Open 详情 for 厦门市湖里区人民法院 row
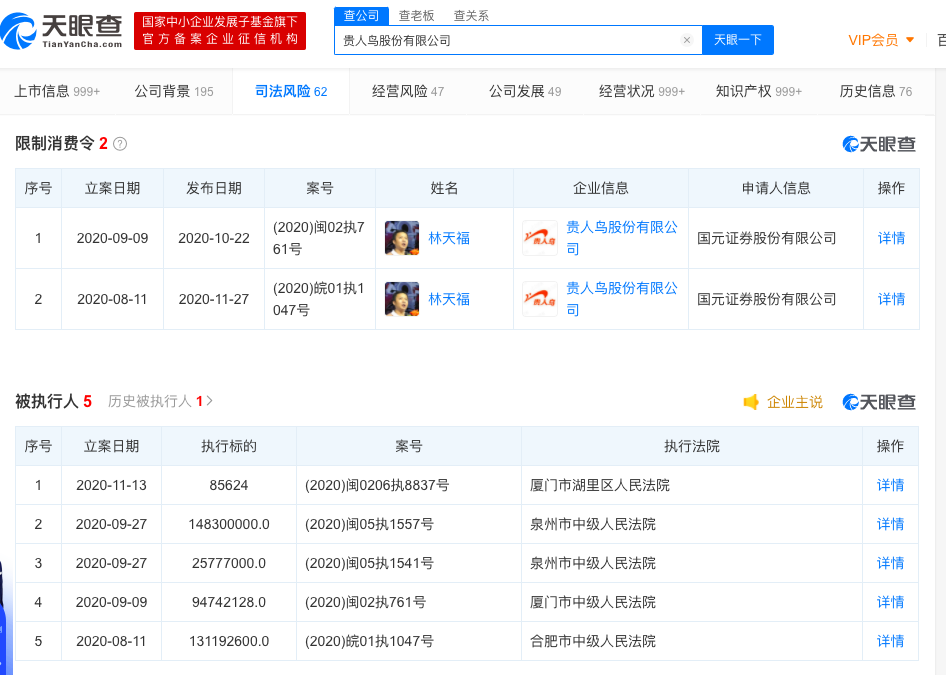This screenshot has width=946, height=675. point(890,485)
